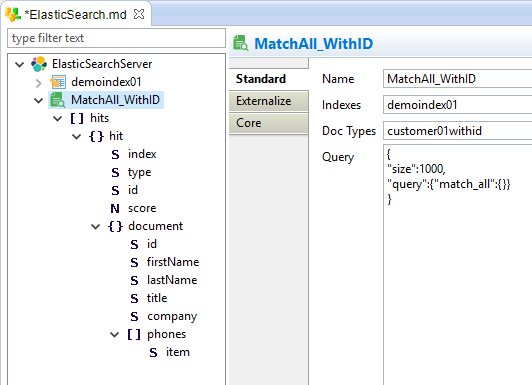Select the lastName field in tree
The image size is (532, 385).
pos(172,280)
